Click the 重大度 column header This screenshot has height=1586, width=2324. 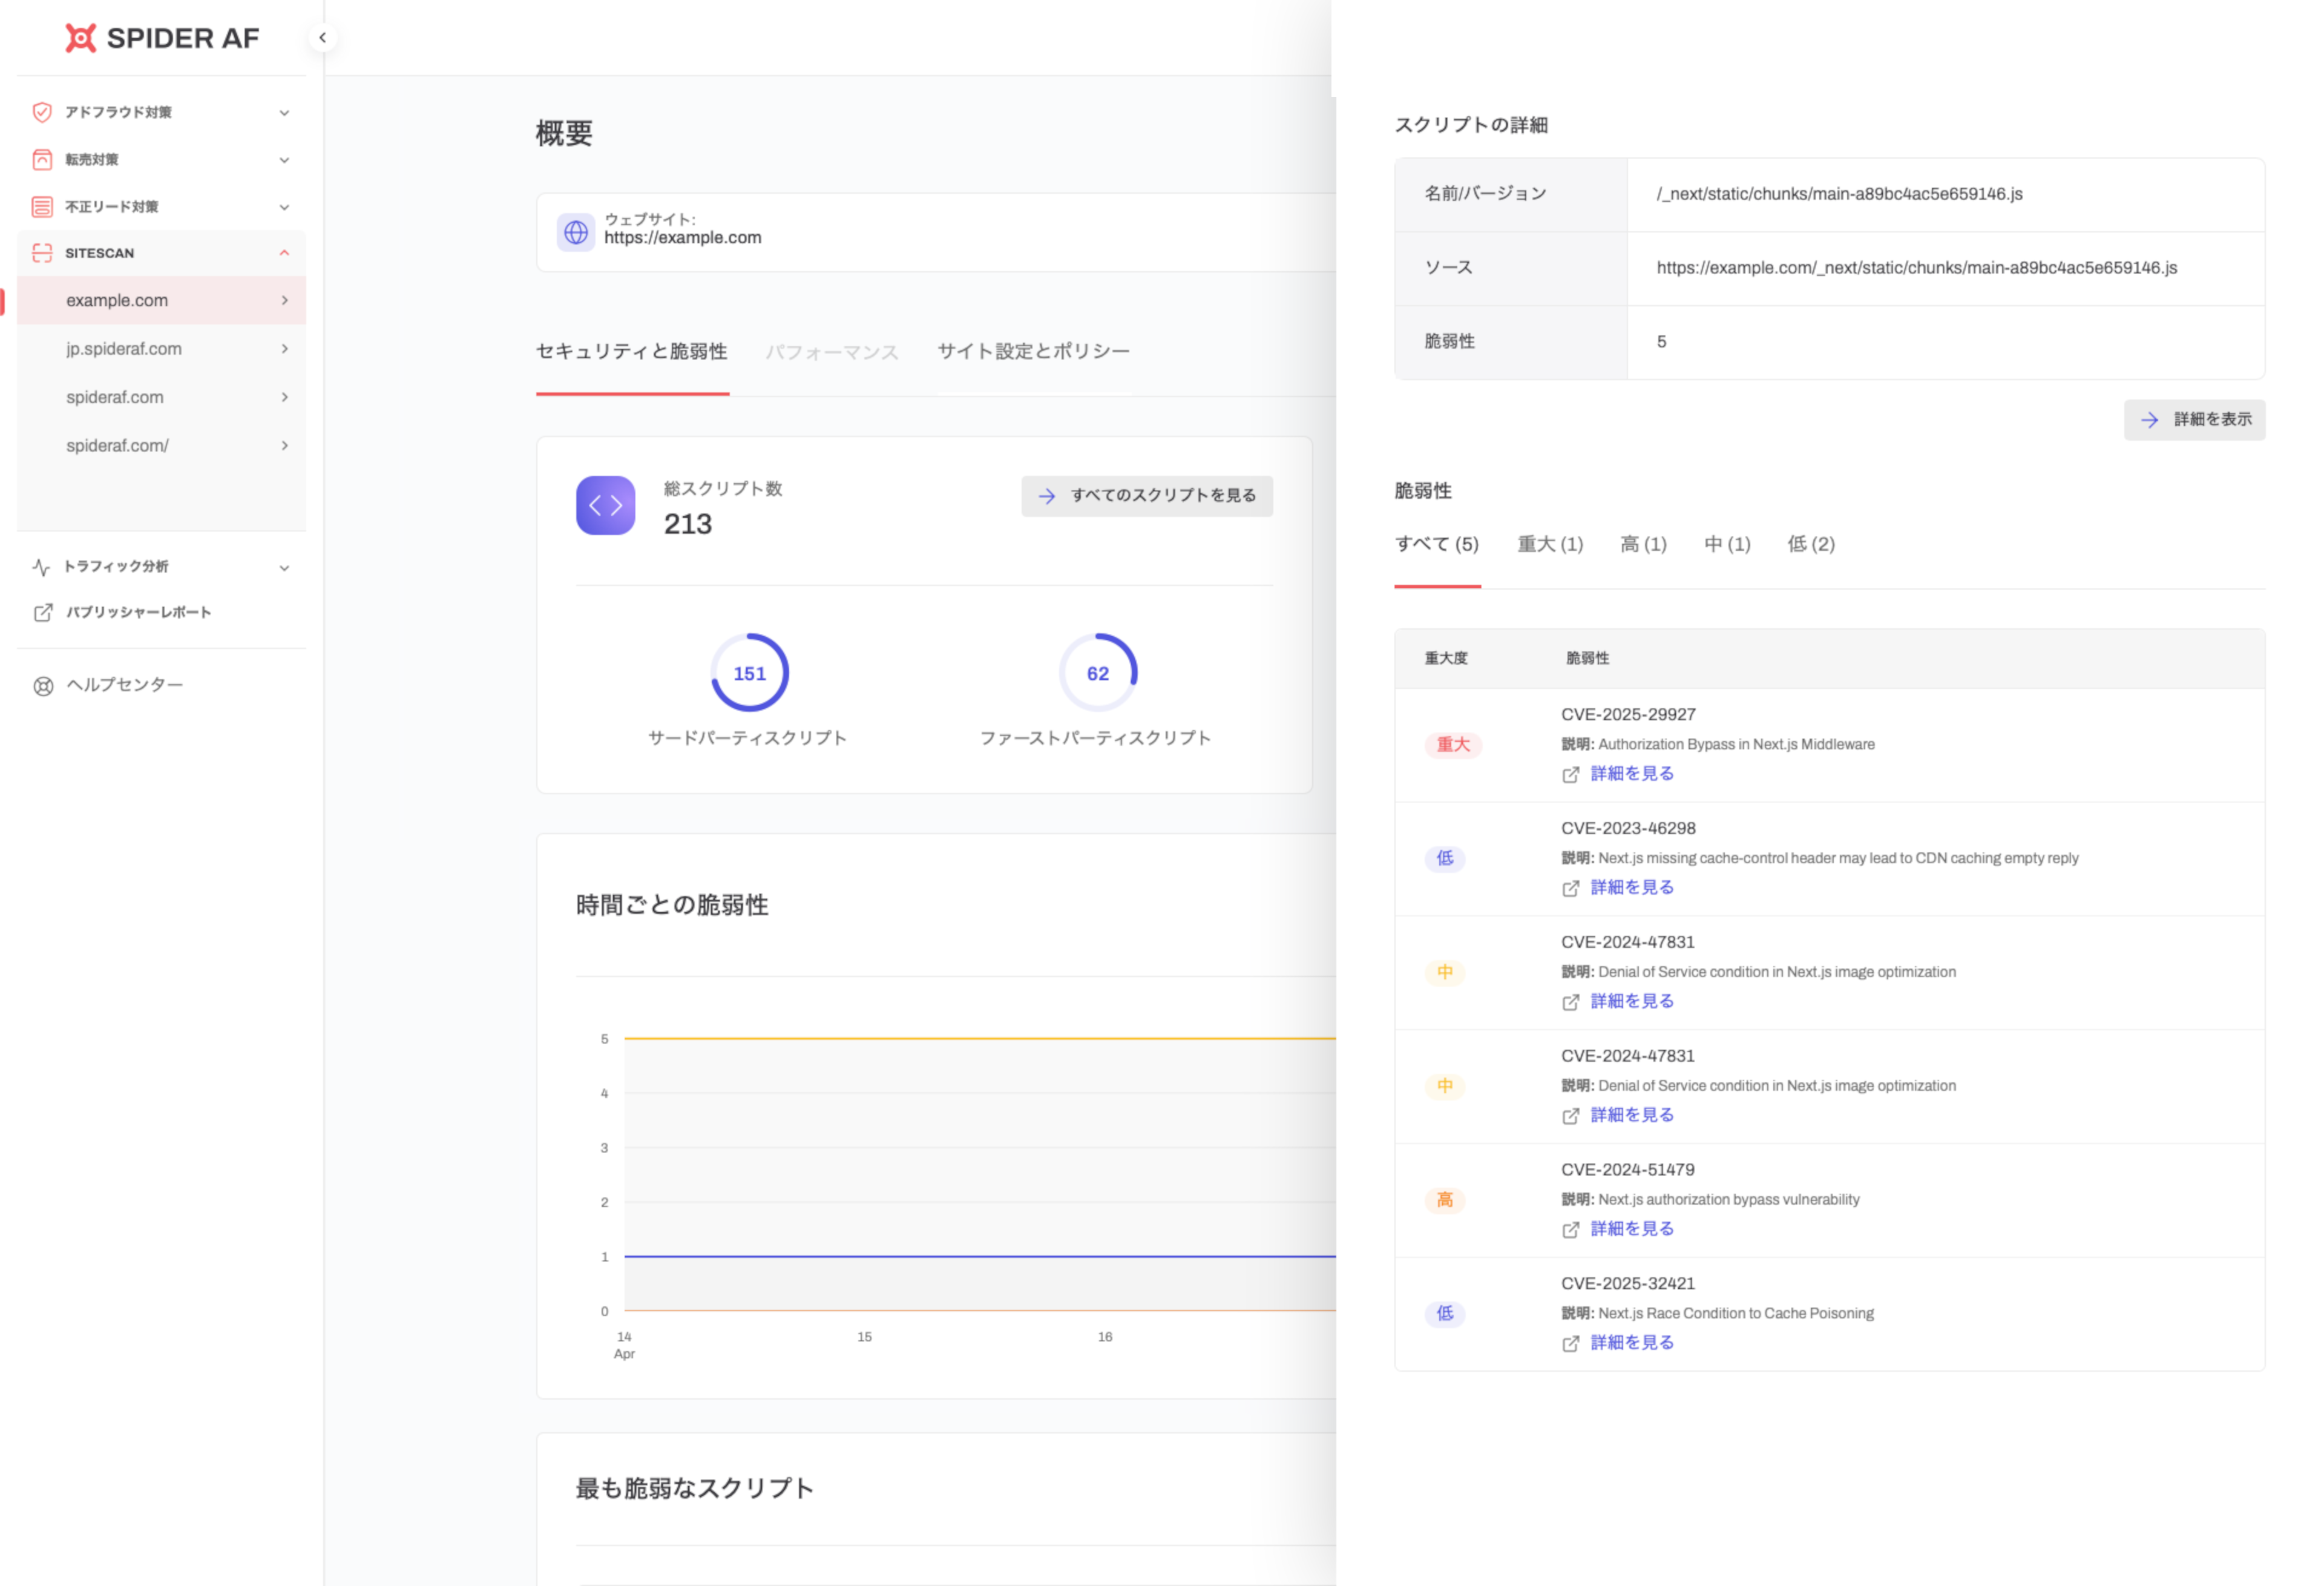click(1446, 659)
